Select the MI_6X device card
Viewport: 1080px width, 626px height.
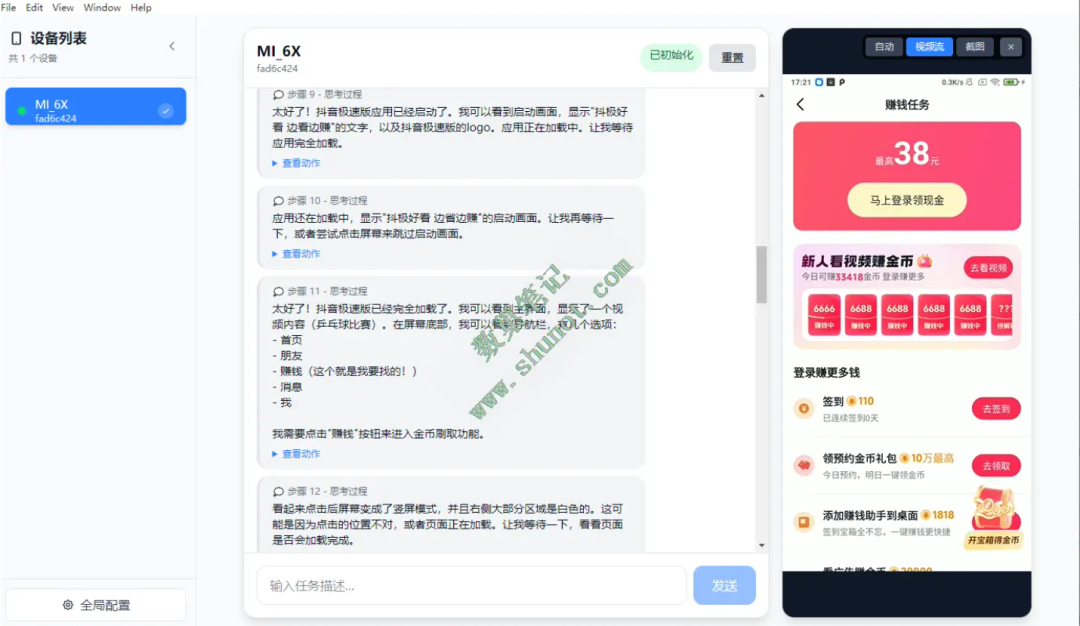point(96,106)
